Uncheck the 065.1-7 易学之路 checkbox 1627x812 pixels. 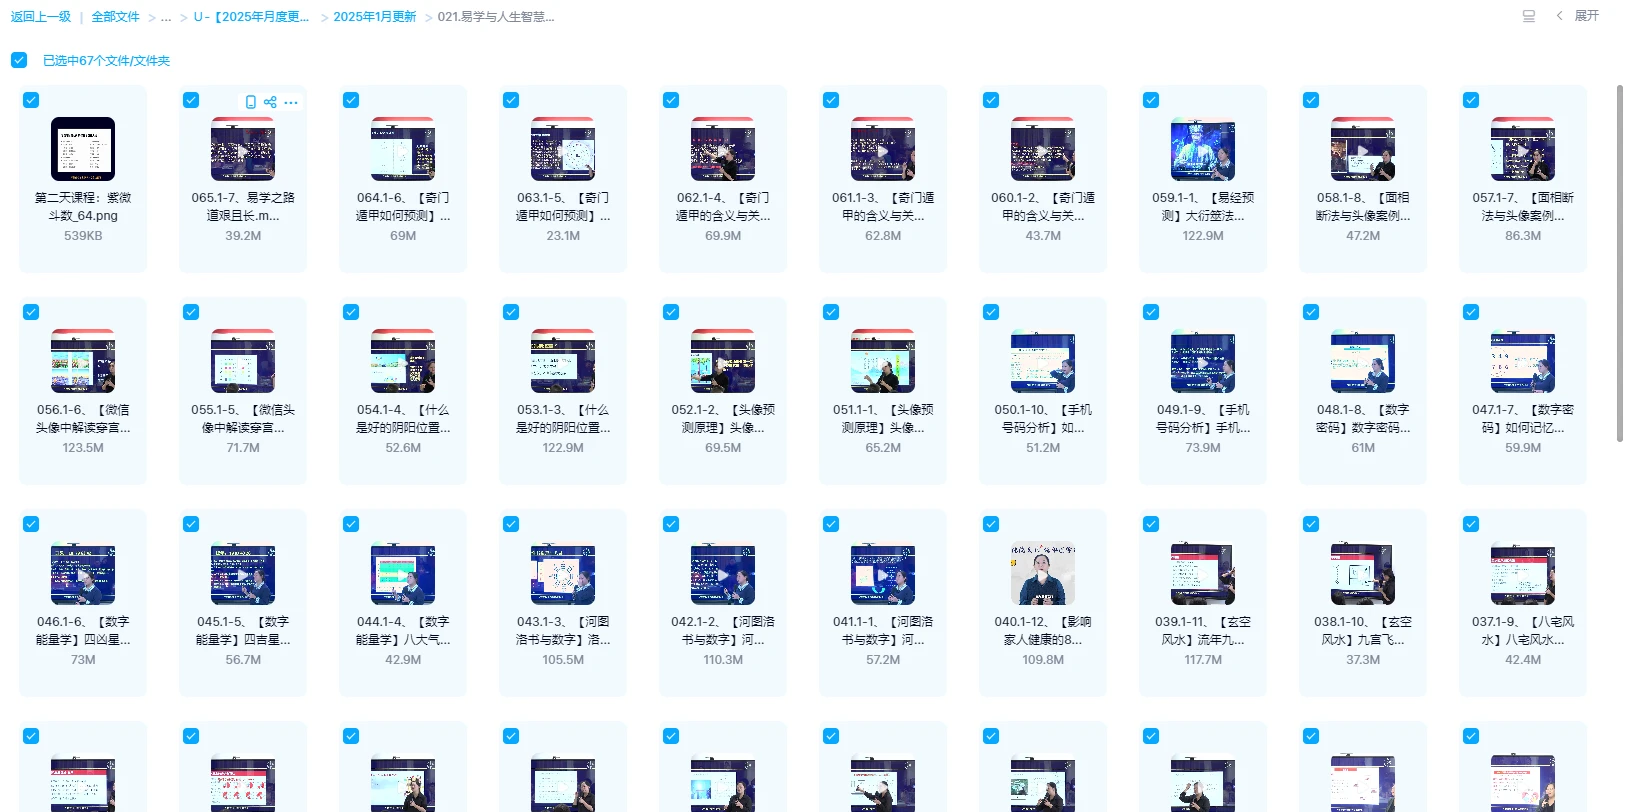191,100
